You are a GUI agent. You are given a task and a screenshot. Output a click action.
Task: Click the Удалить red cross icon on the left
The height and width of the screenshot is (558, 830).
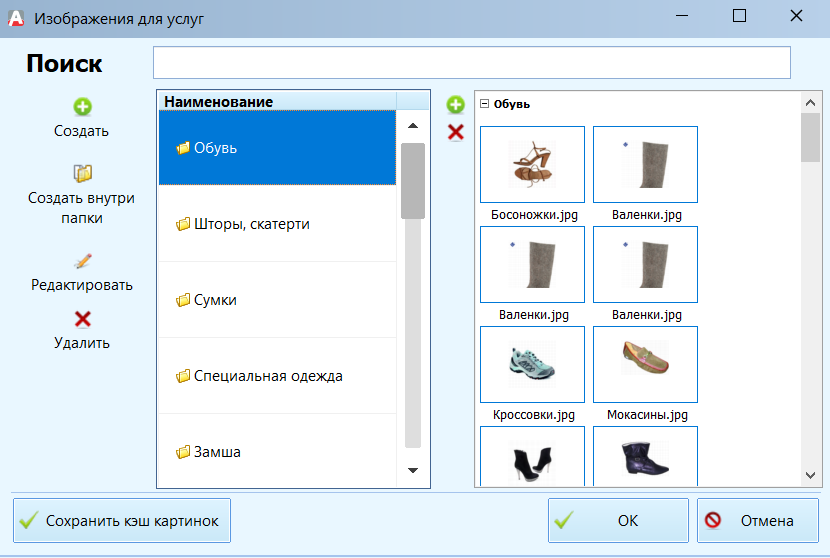point(83,319)
